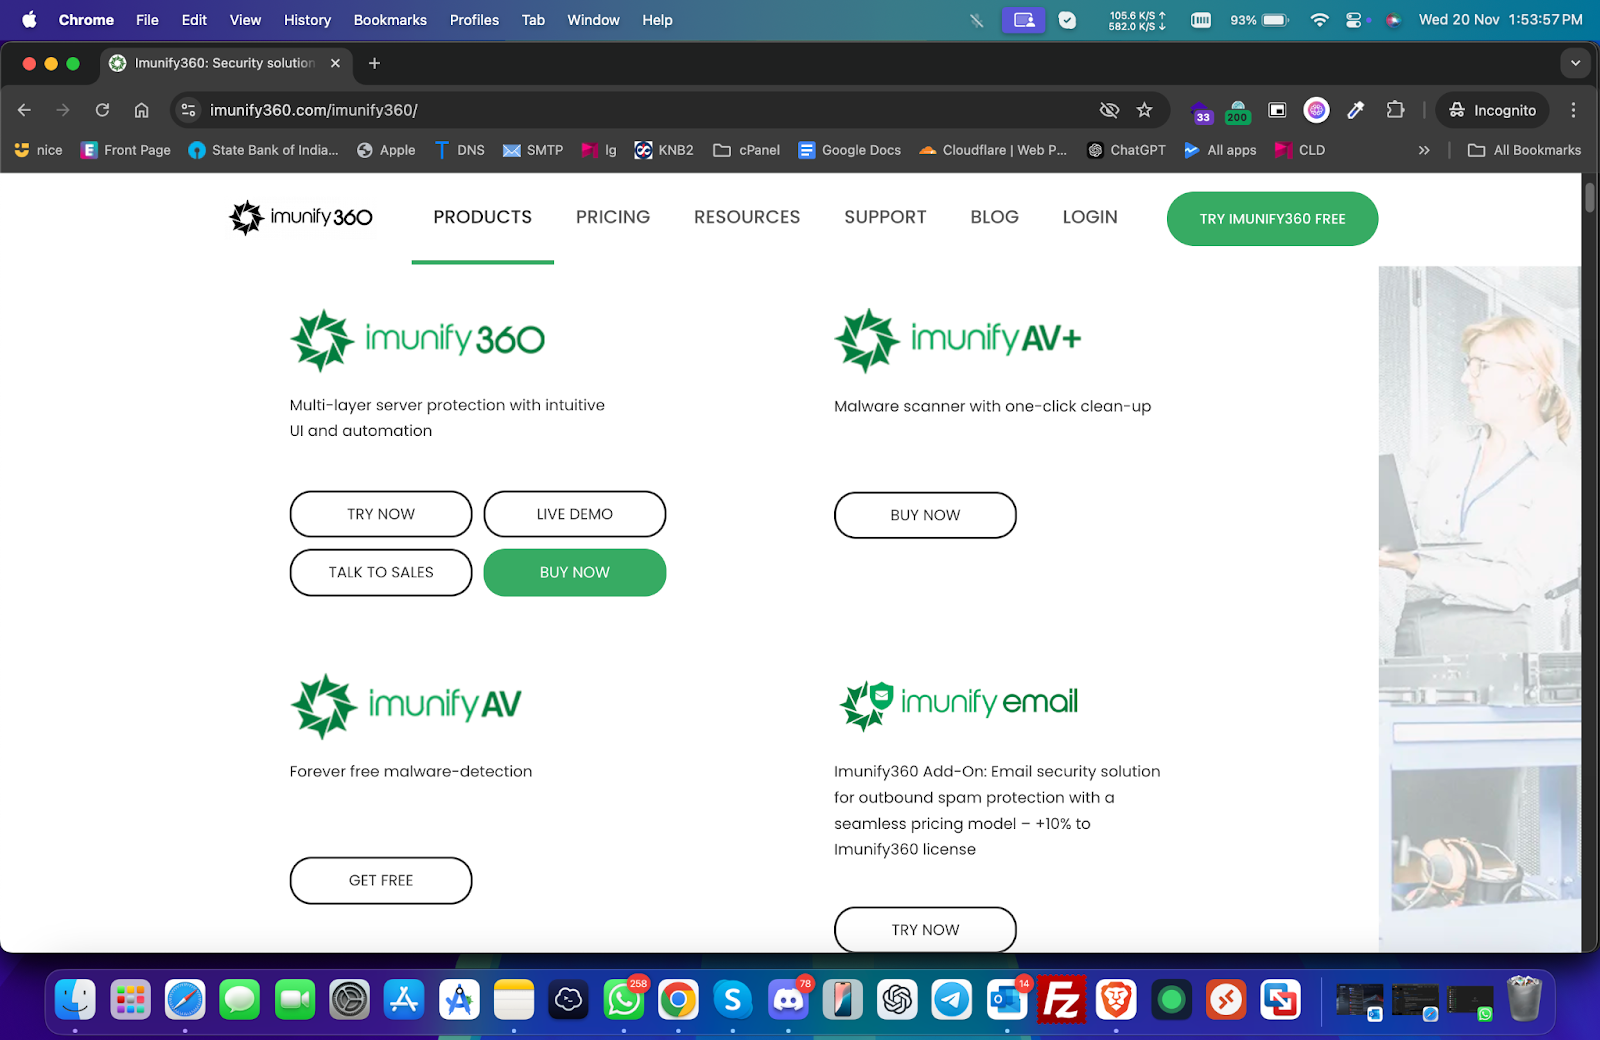The width and height of the screenshot is (1600, 1040).
Task: Expand the bookmarks overflow chevron
Action: 1423,150
